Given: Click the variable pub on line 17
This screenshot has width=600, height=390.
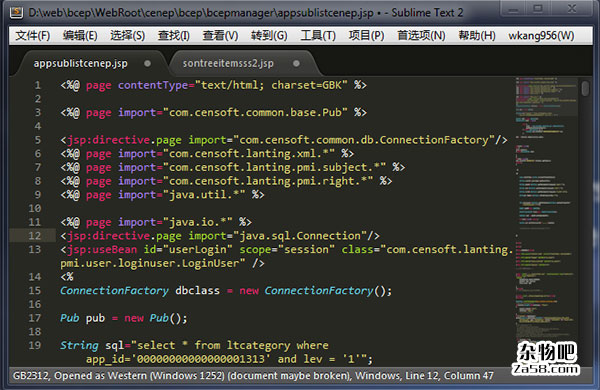Looking at the screenshot, I should click(95, 318).
